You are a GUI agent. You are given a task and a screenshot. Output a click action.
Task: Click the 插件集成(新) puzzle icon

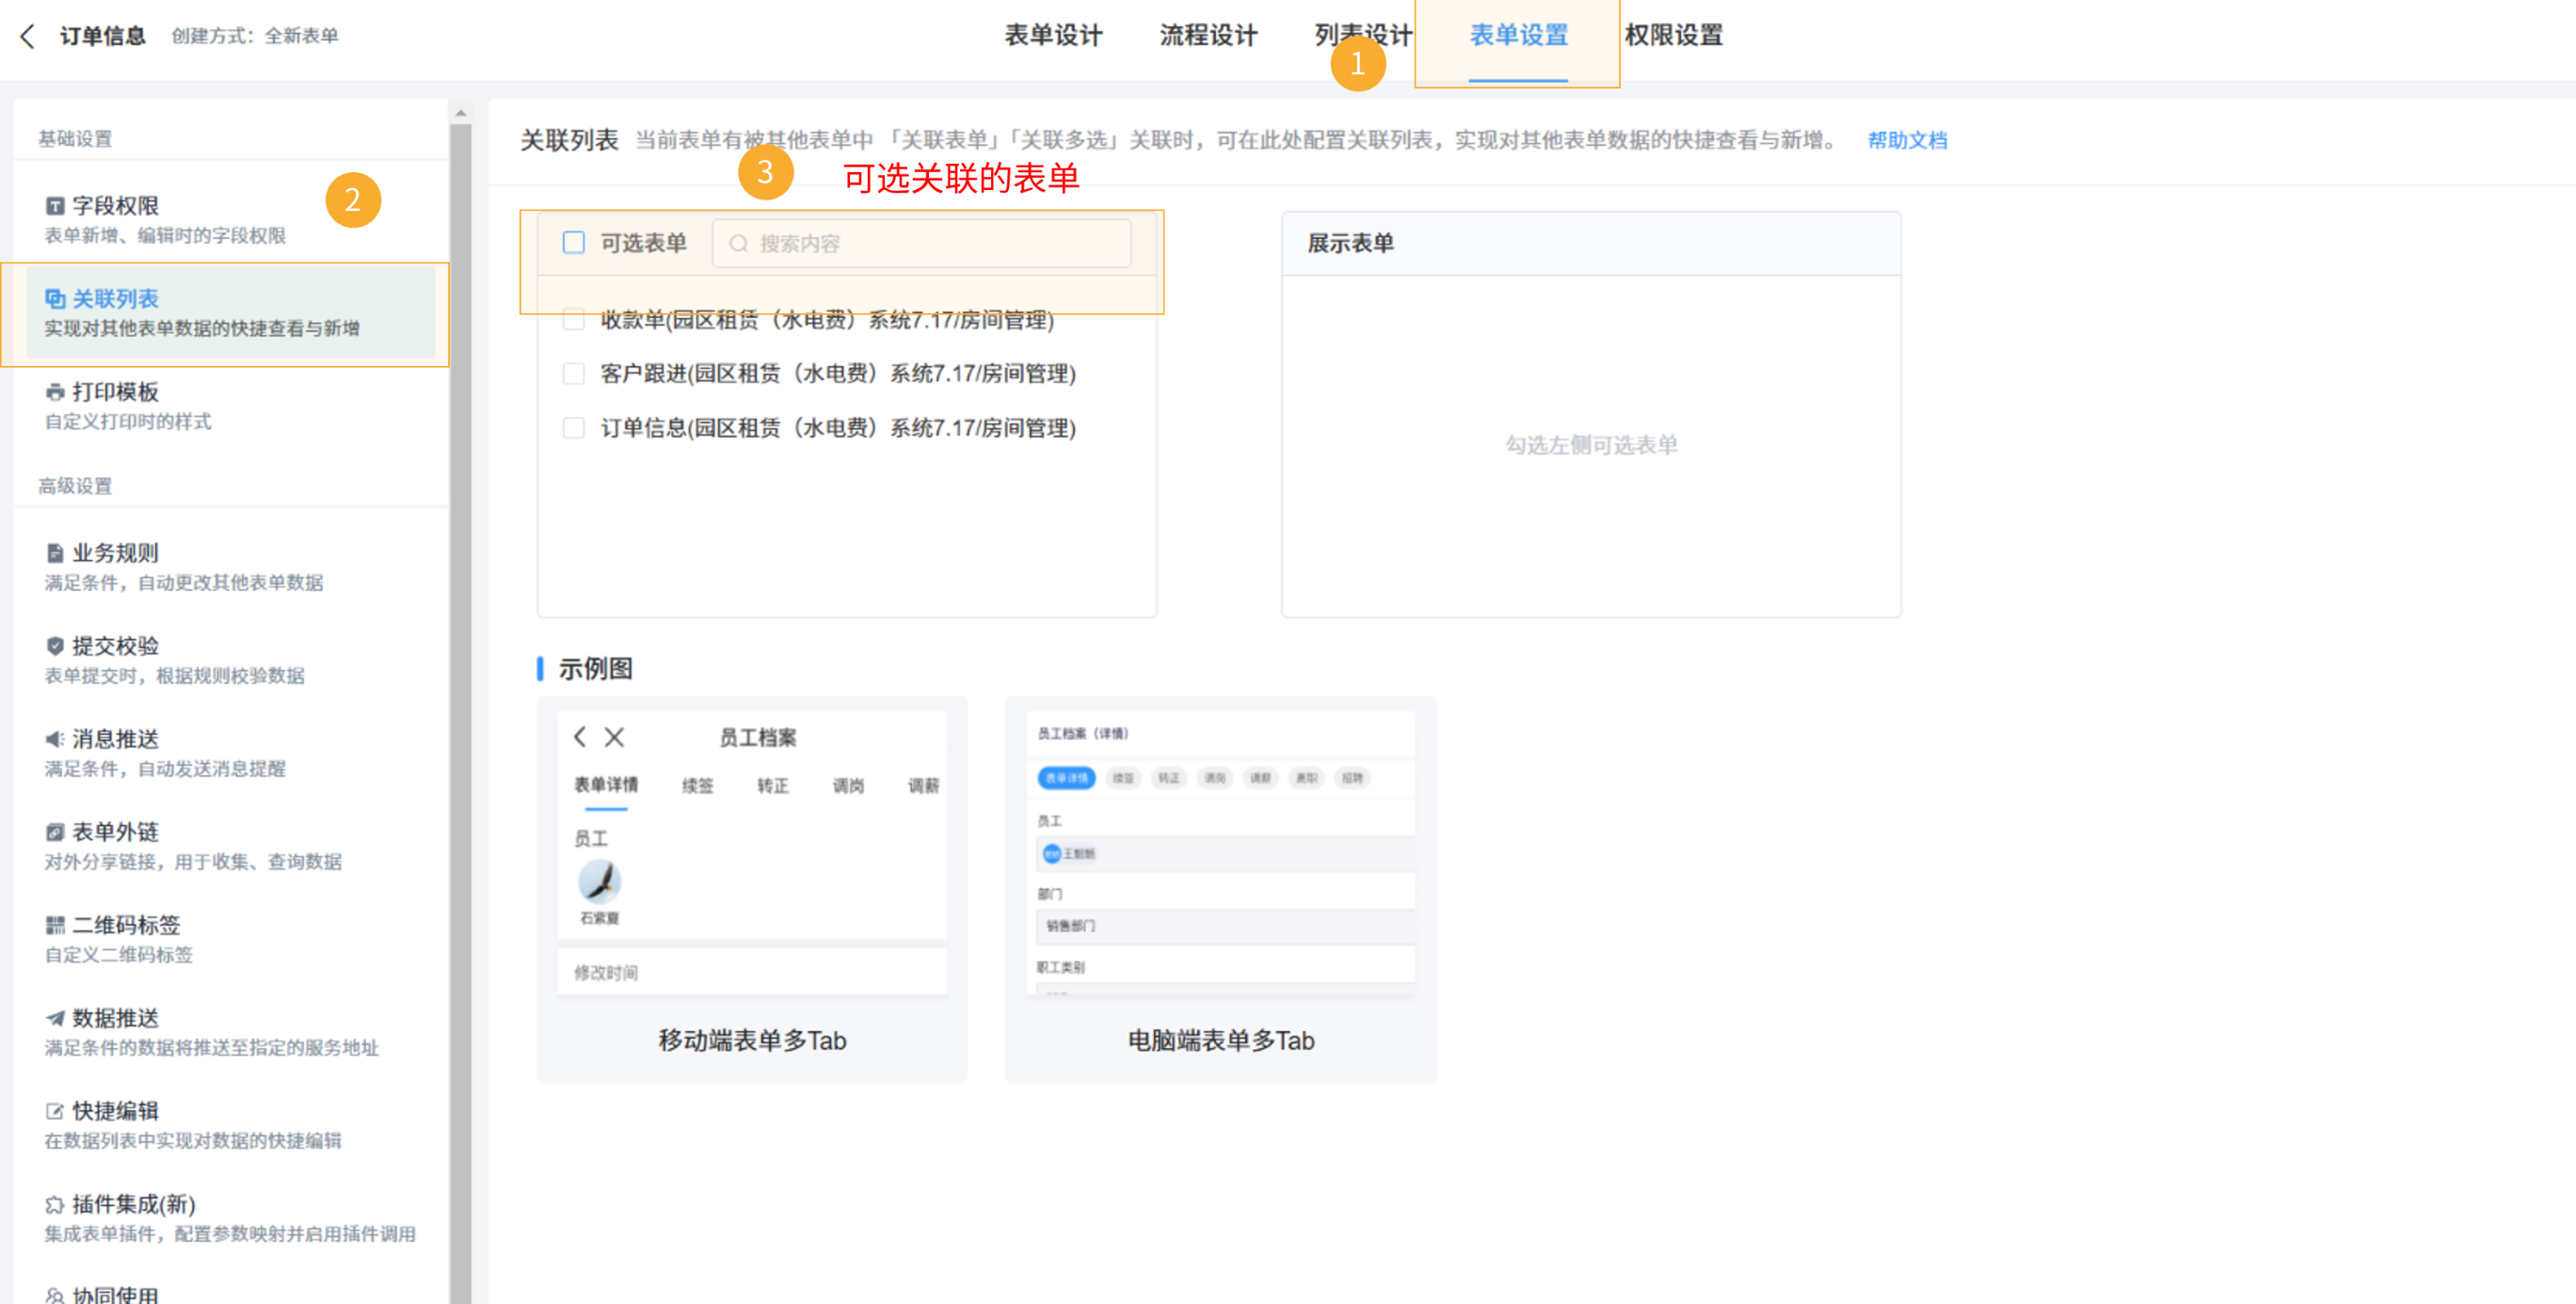pos(55,1204)
